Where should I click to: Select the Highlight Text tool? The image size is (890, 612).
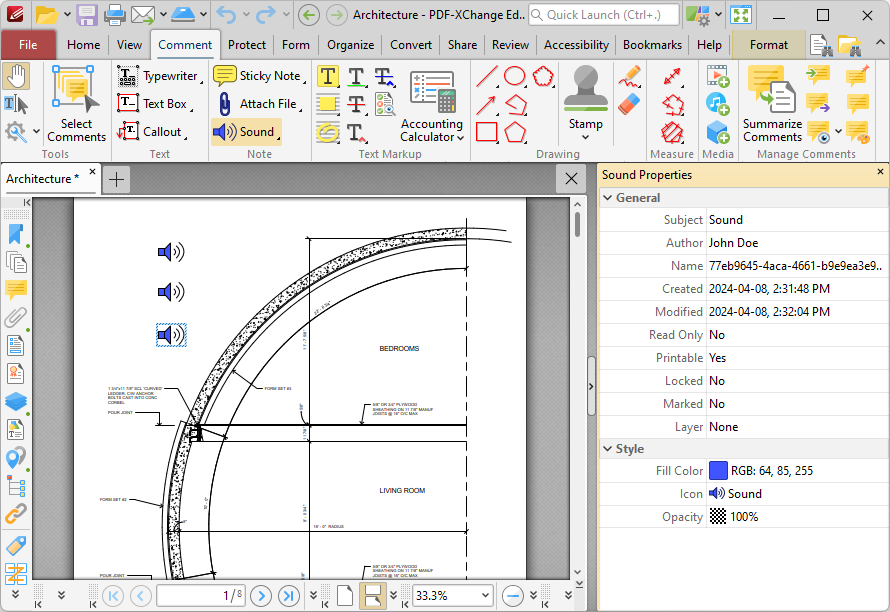(328, 77)
